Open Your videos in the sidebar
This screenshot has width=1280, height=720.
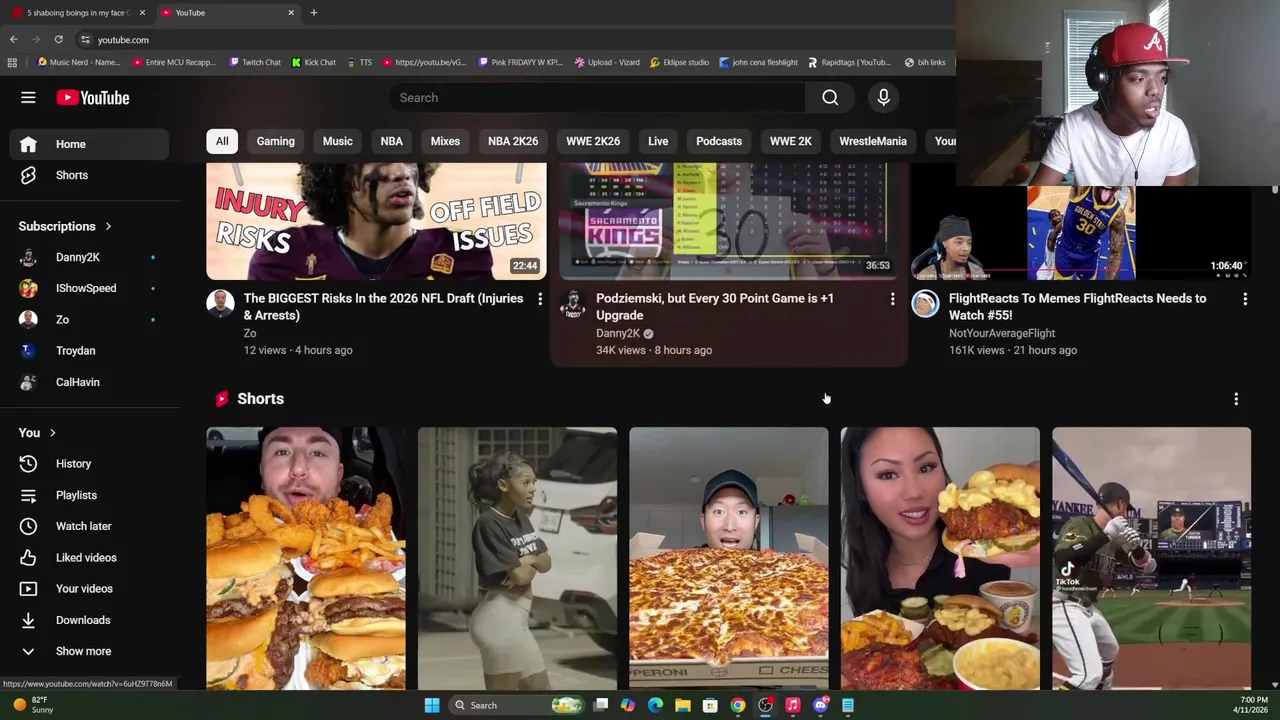click(x=90, y=589)
